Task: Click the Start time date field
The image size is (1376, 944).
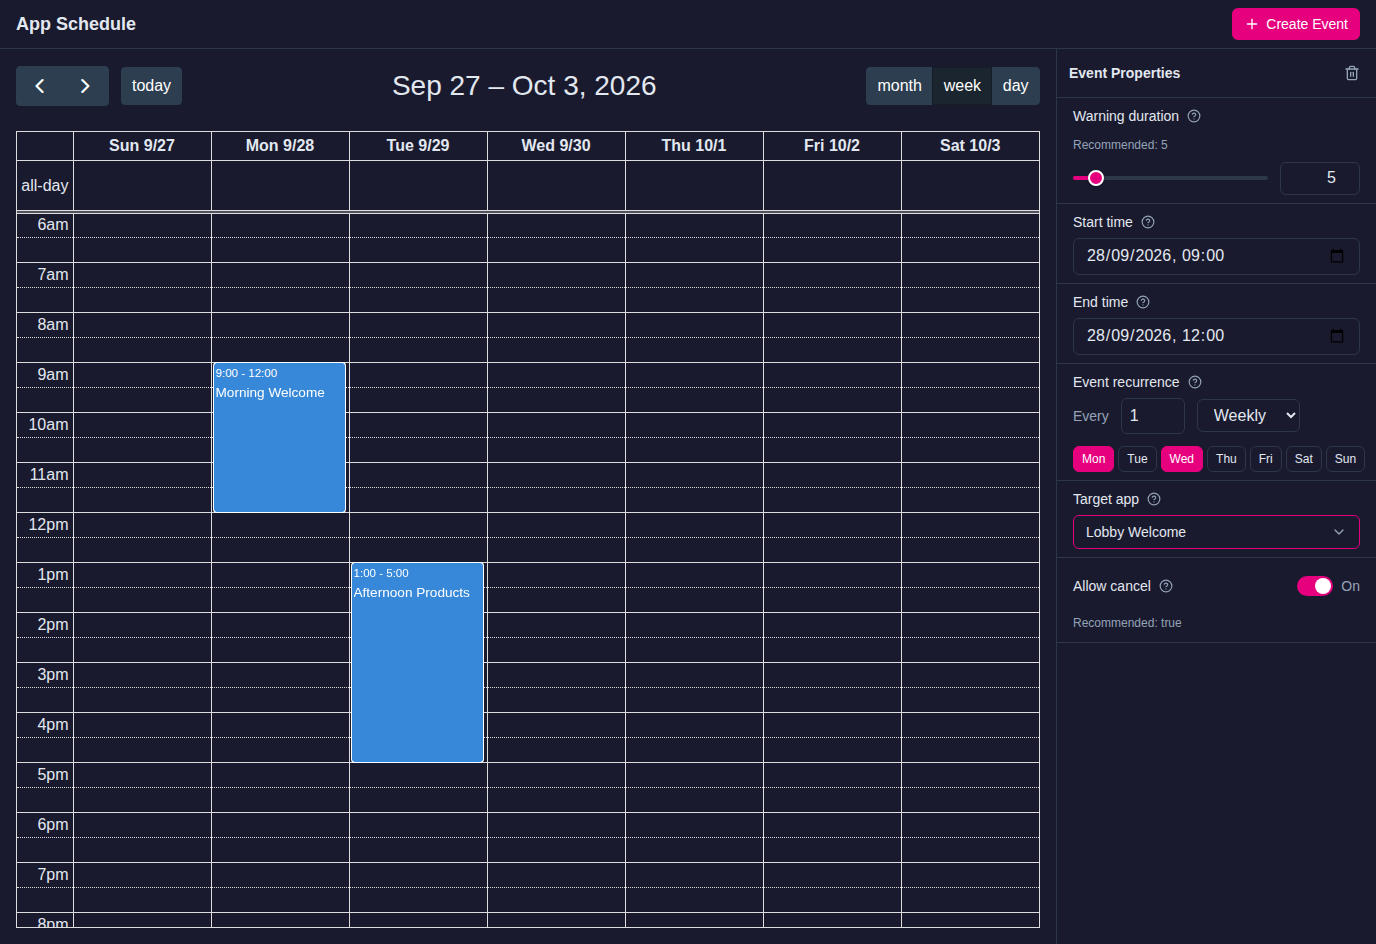Action: [x=1216, y=256]
